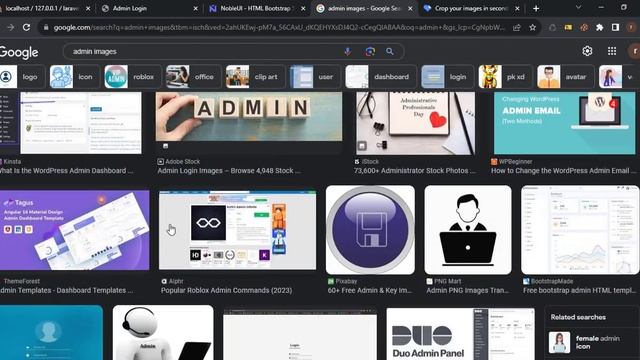Open the browser extensions puzzle icon
The width and height of the screenshot is (640, 360).
pyautogui.click(x=600, y=27)
